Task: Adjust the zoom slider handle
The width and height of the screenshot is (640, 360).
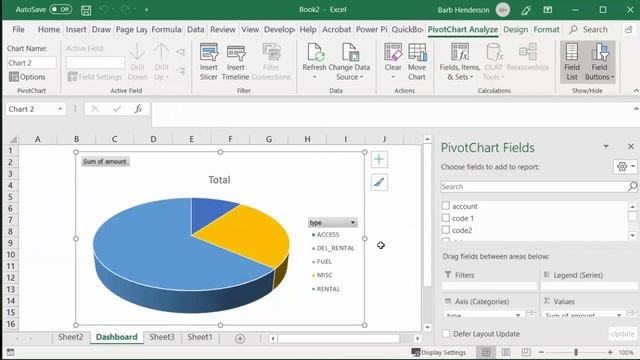Action: pyautogui.click(x=576, y=352)
